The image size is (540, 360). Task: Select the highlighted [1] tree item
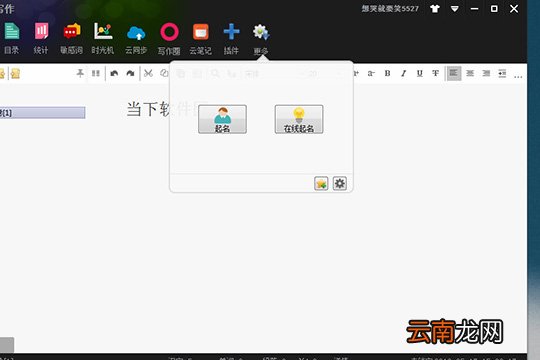(x=42, y=113)
